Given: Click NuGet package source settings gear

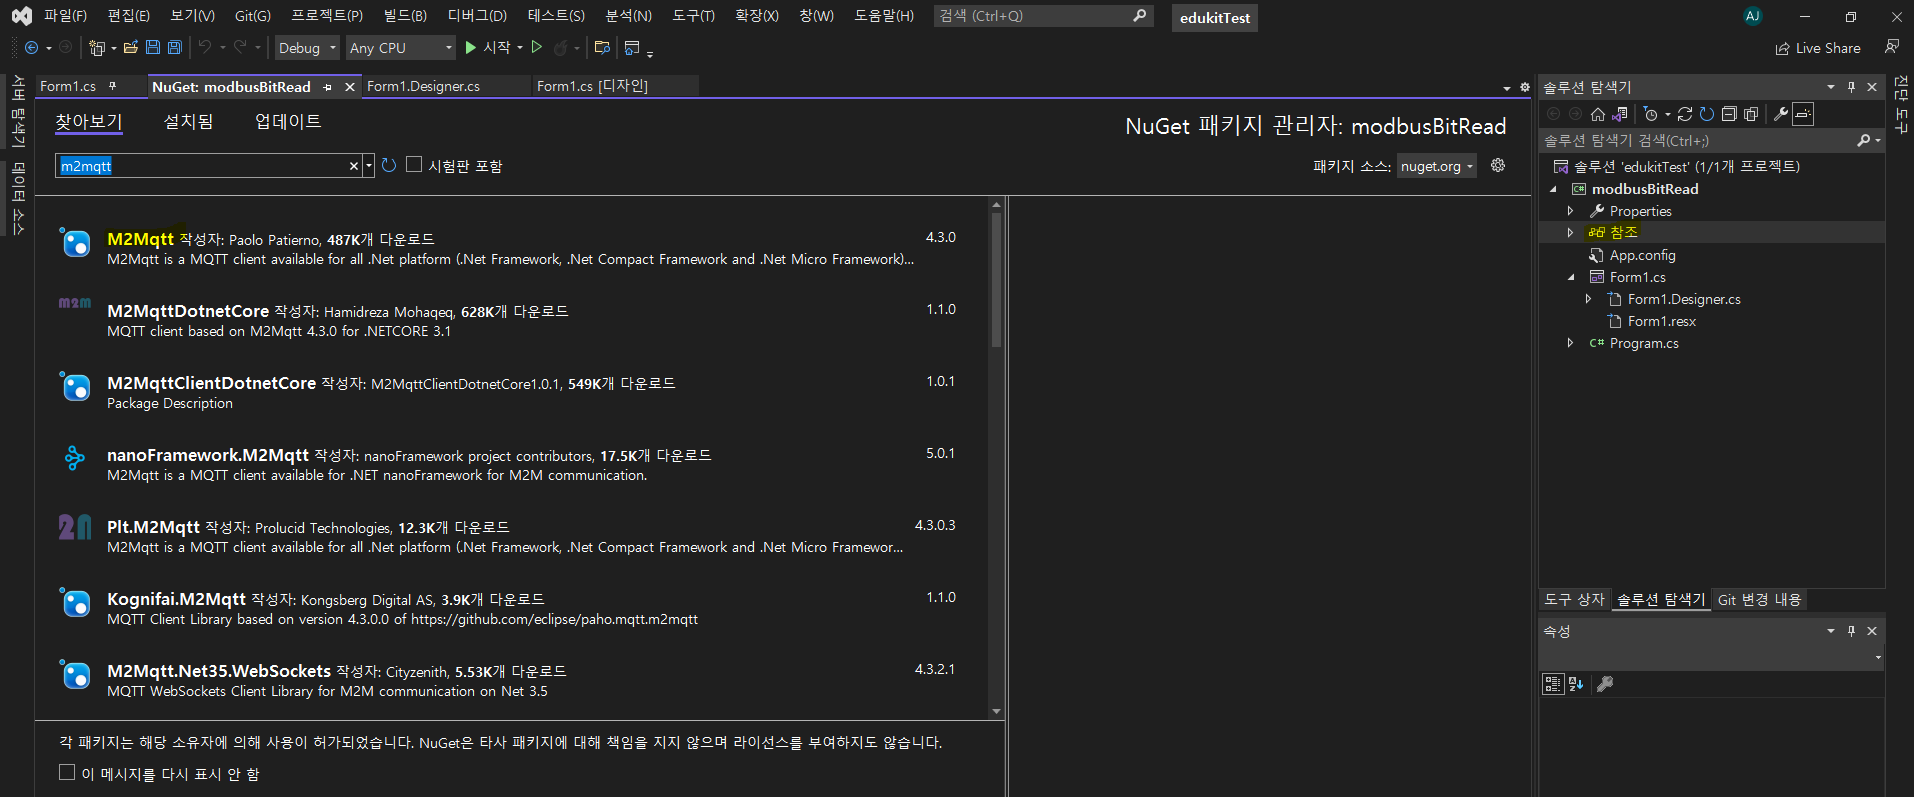Looking at the screenshot, I should (1498, 166).
